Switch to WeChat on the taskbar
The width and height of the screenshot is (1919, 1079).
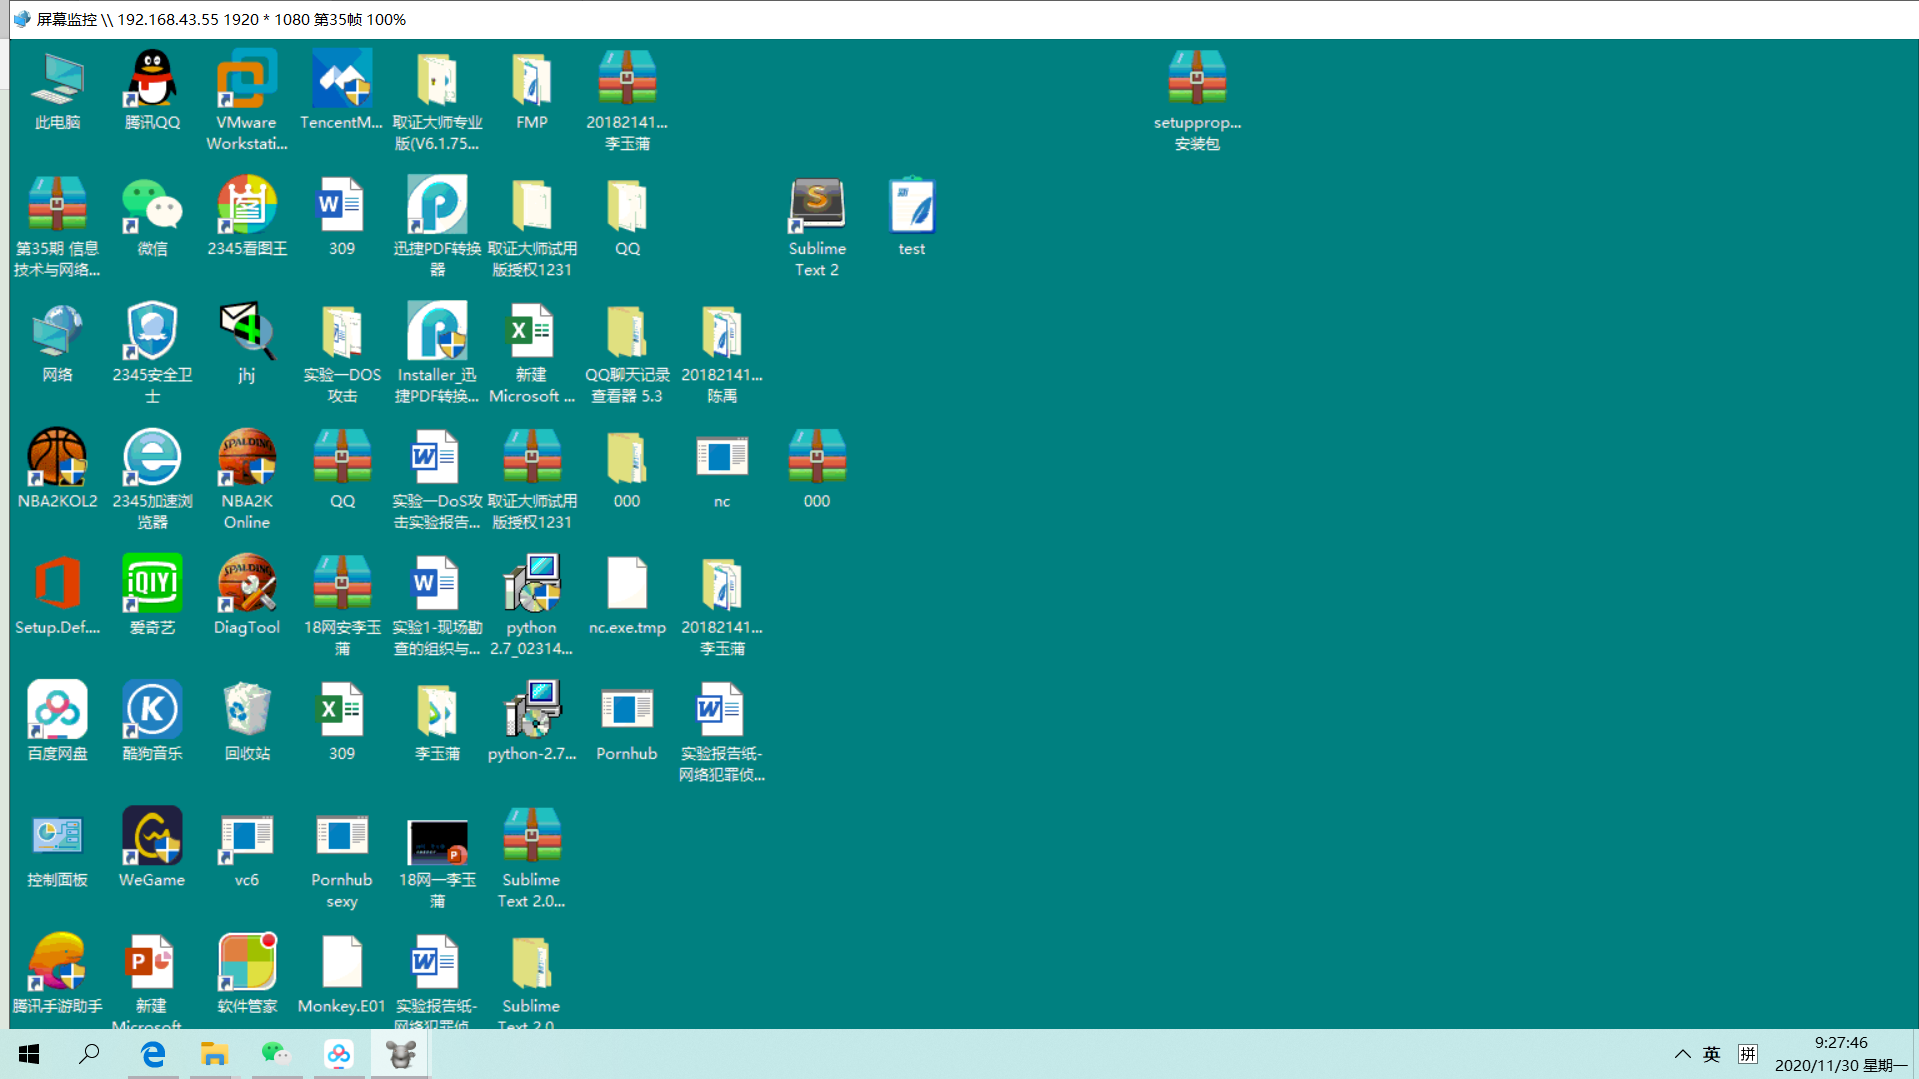tap(276, 1054)
